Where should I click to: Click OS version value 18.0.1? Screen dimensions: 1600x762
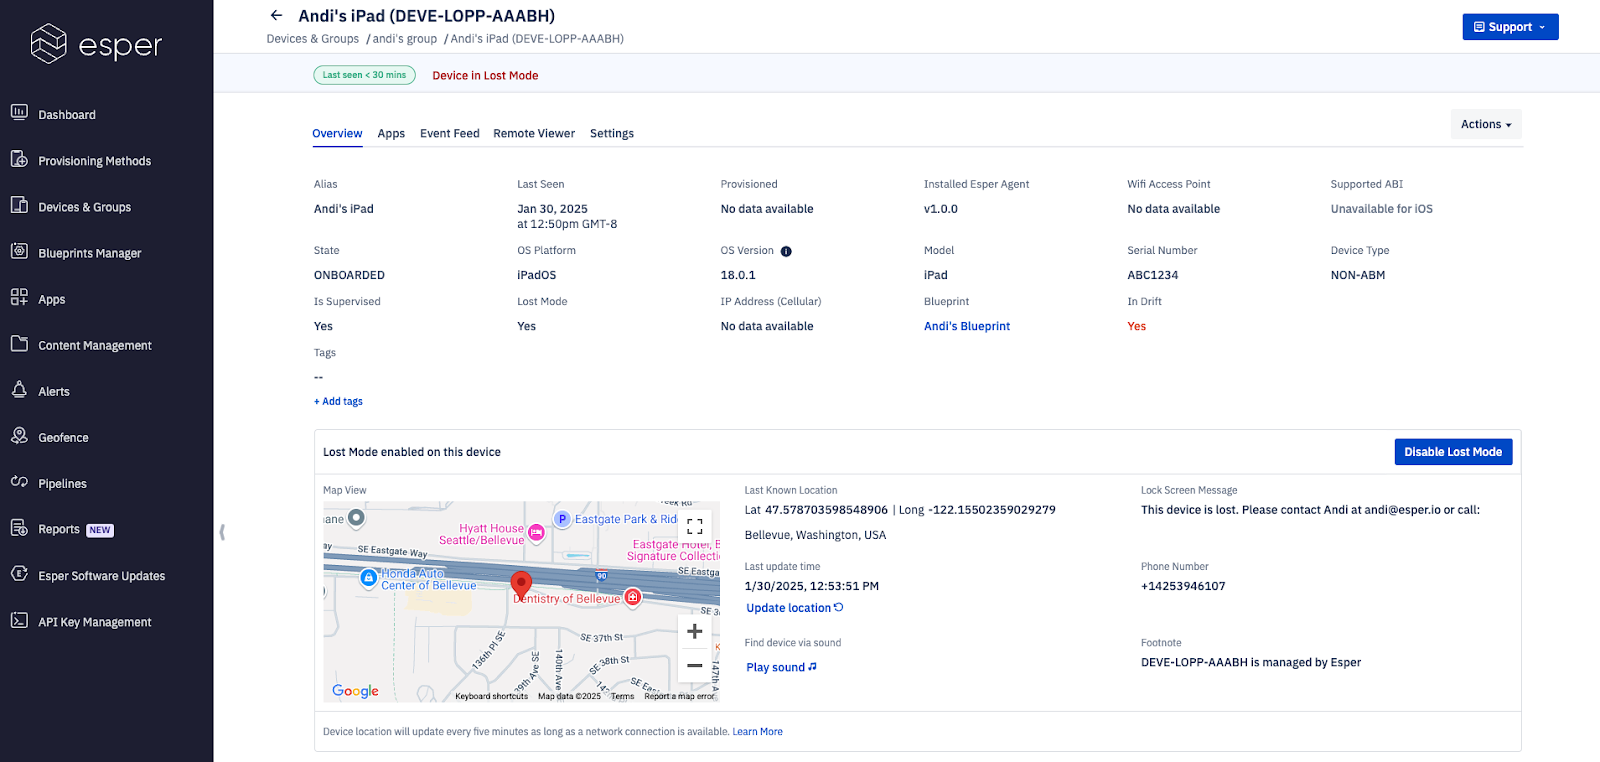point(738,275)
